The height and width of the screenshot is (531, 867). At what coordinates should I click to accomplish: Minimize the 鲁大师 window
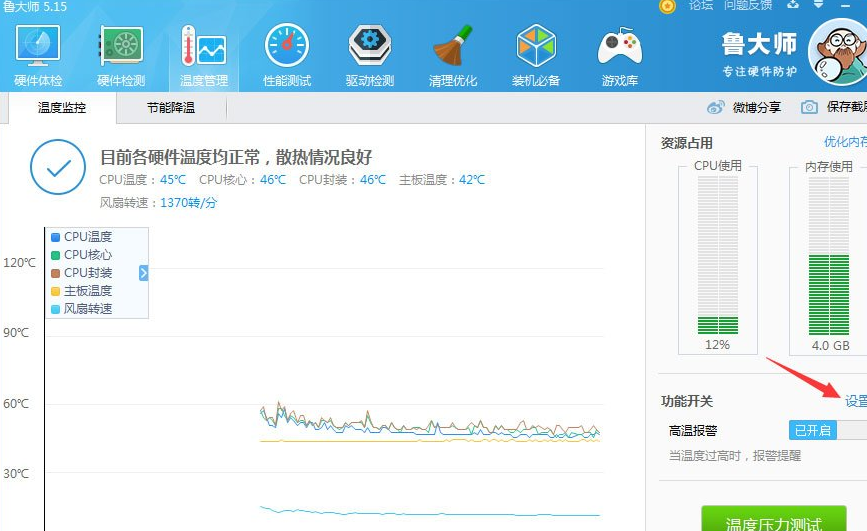[x=845, y=6]
